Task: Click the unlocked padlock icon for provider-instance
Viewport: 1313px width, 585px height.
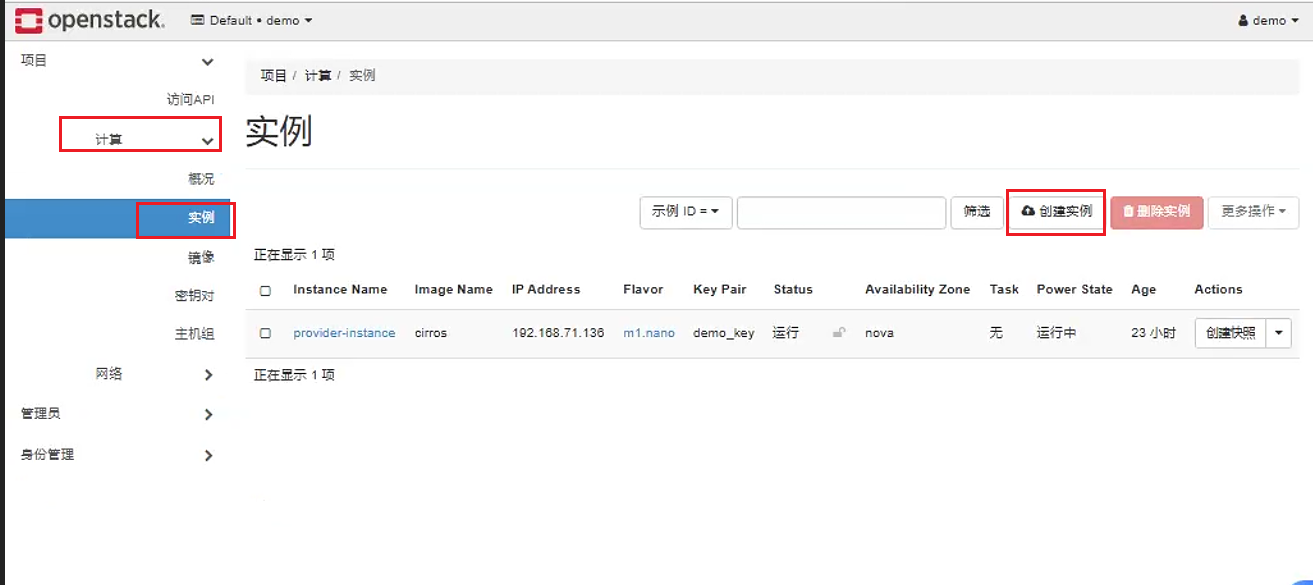Action: [x=839, y=333]
